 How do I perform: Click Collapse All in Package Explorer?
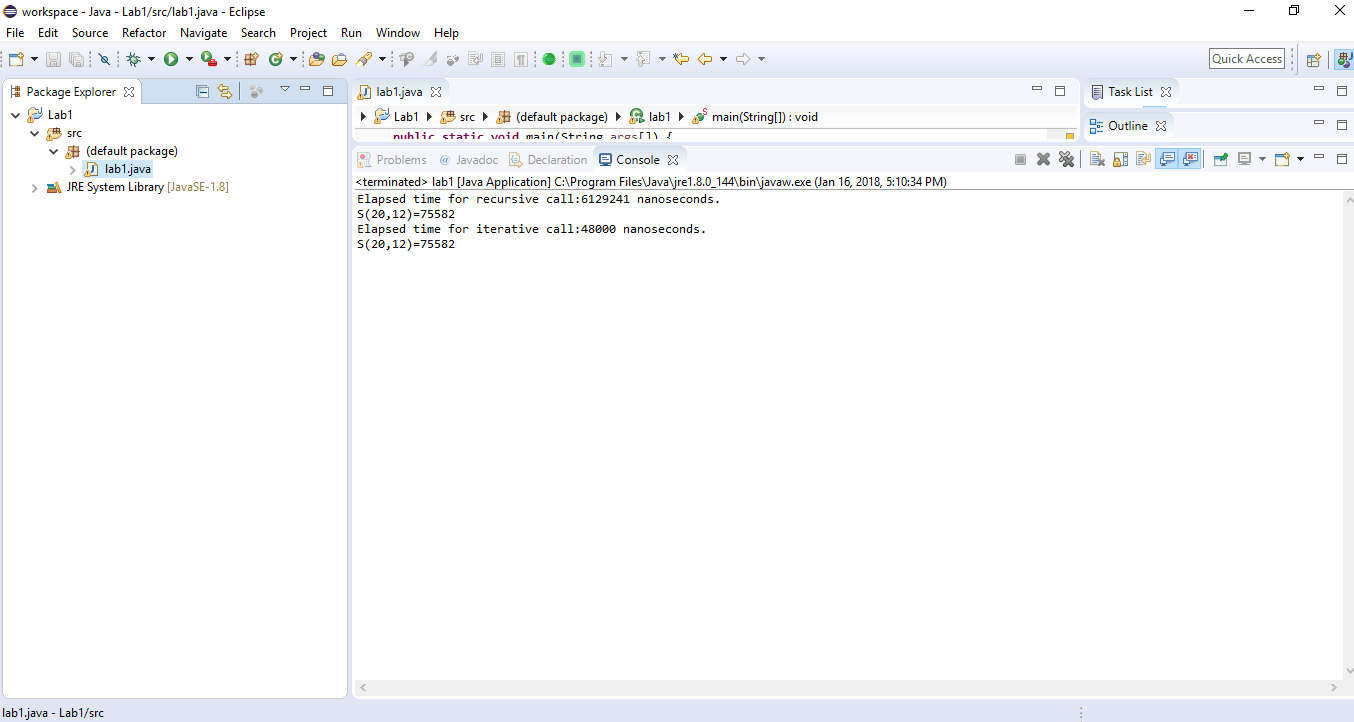[202, 91]
